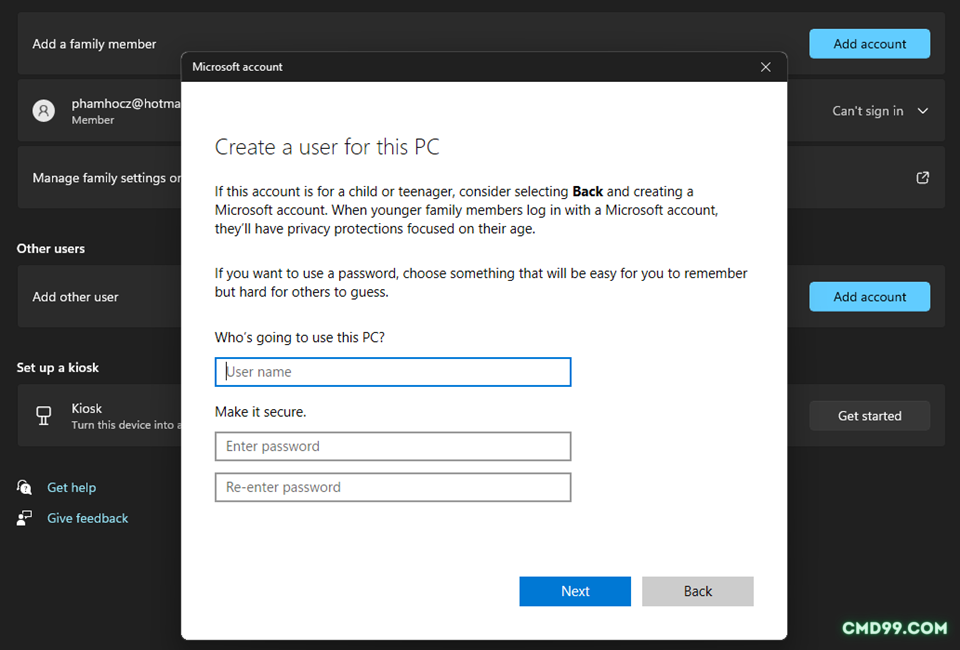Open external link icon for family settings

pos(922,177)
